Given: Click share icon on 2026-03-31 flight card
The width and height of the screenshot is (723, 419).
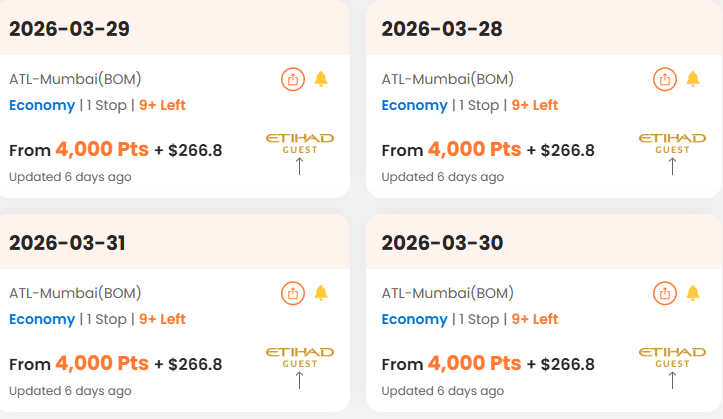Looking at the screenshot, I should pos(293,293).
